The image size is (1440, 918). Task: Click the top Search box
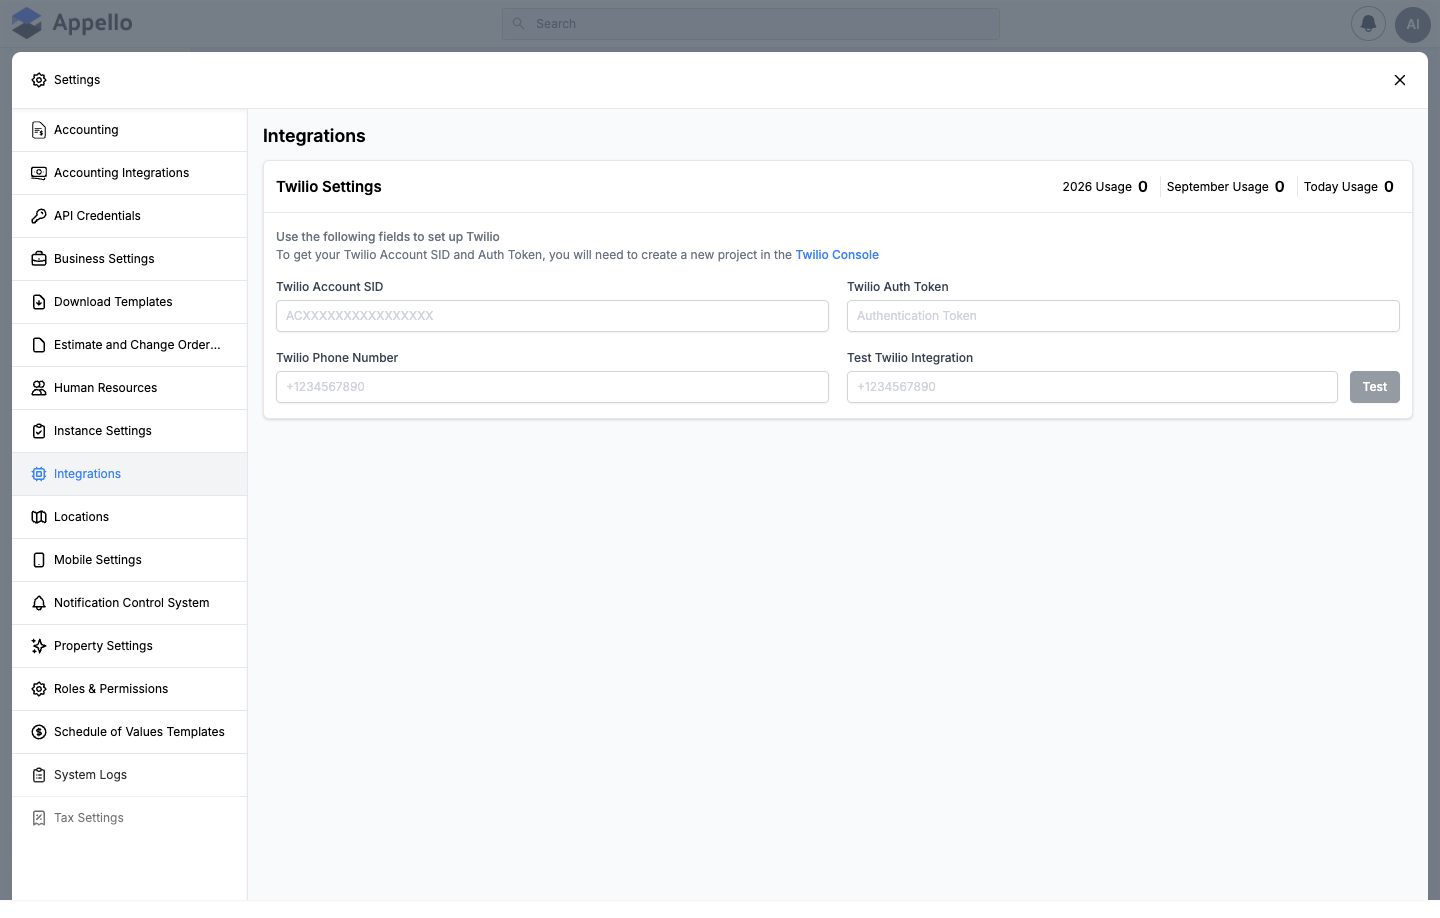tap(751, 24)
